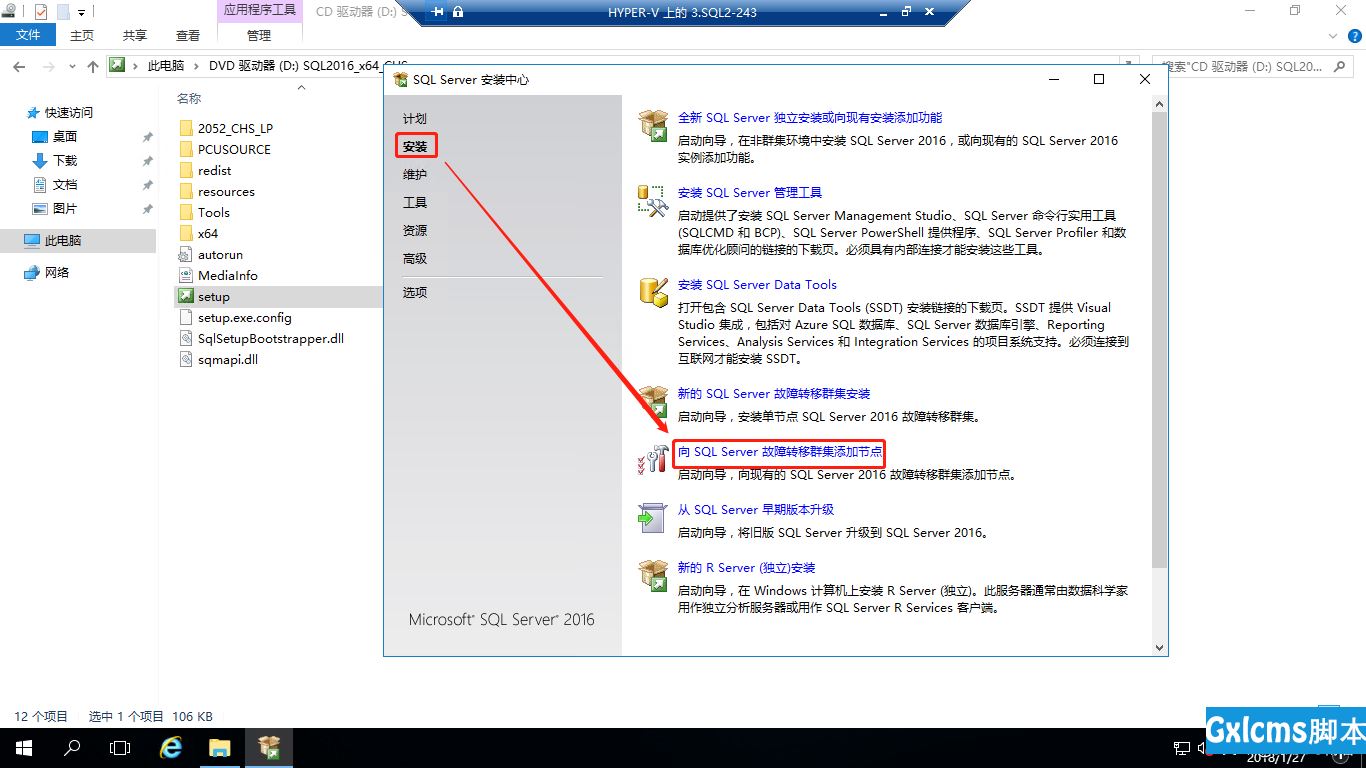Click 全新 SQL Server 独立安装 link
1366x768 pixels.
click(x=810, y=118)
